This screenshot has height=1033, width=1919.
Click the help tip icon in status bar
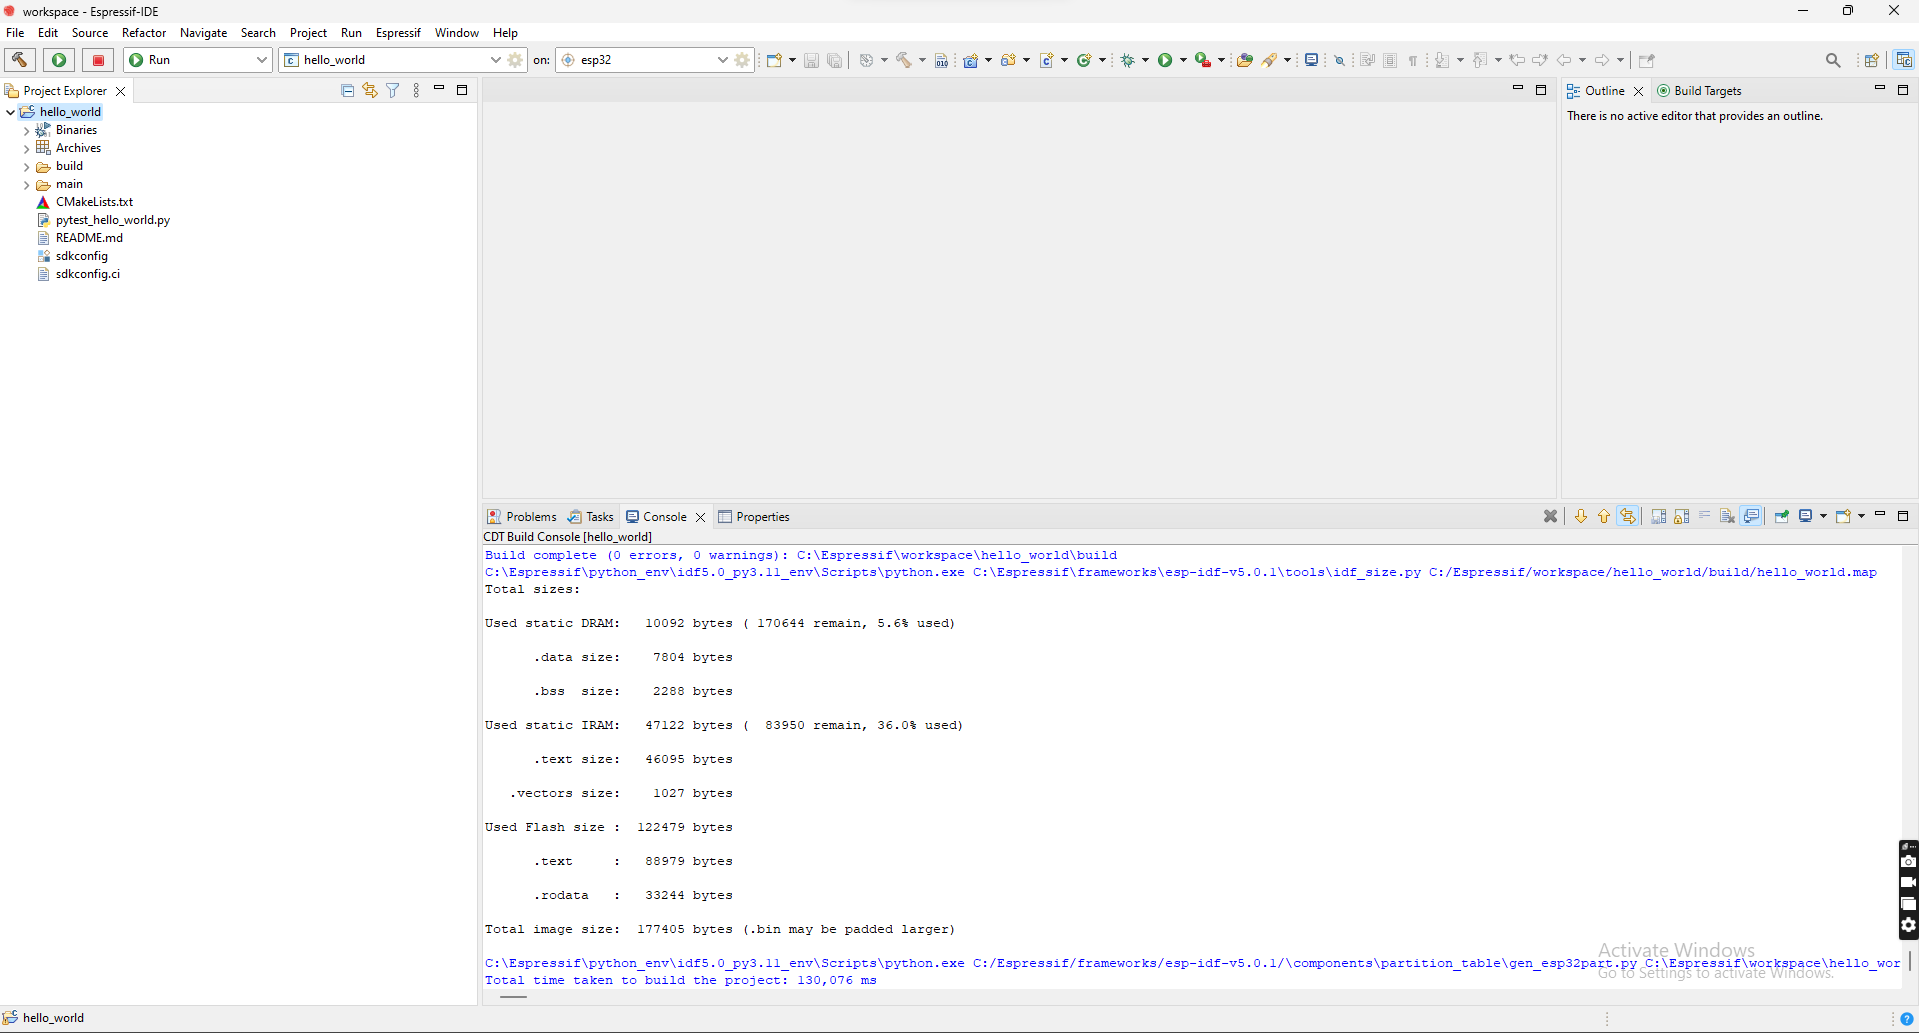(1906, 1019)
